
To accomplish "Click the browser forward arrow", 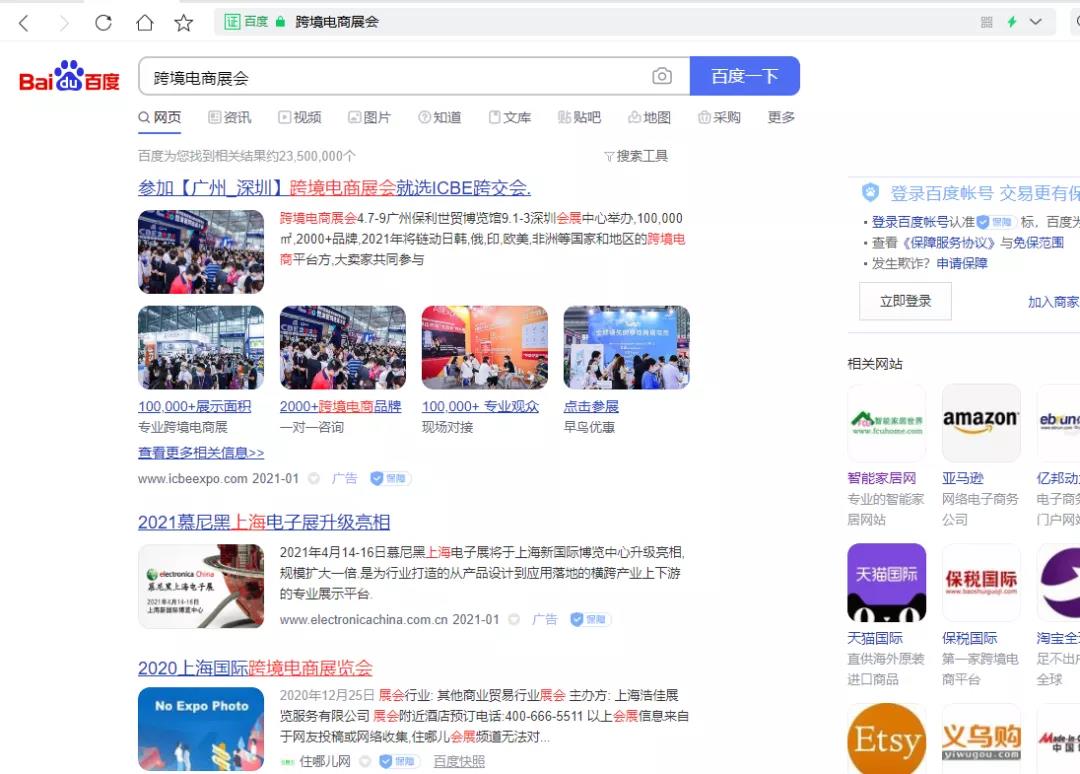I will [64, 23].
